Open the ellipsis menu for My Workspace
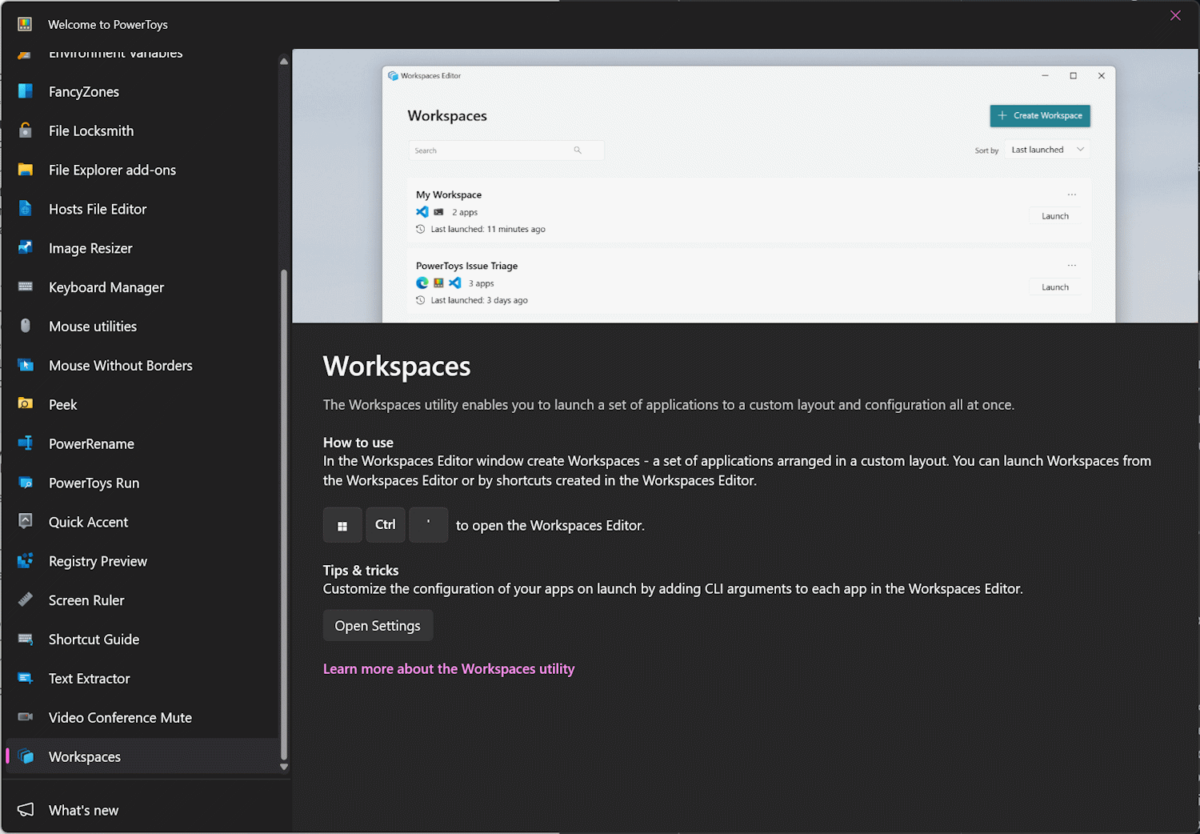1200x834 pixels. tap(1071, 194)
